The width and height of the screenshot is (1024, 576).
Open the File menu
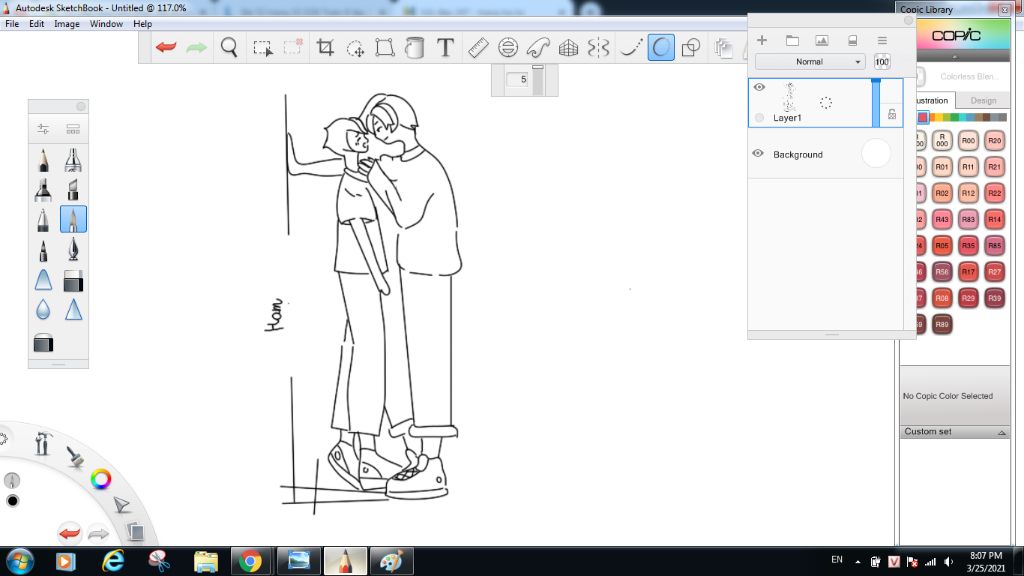click(x=12, y=24)
